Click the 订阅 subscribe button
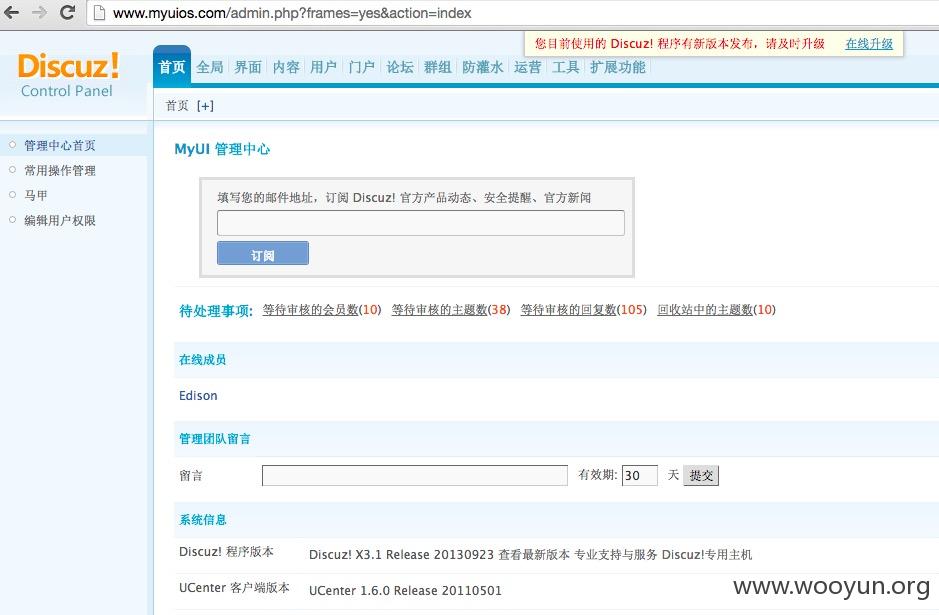The height and width of the screenshot is (615, 939). 263,253
